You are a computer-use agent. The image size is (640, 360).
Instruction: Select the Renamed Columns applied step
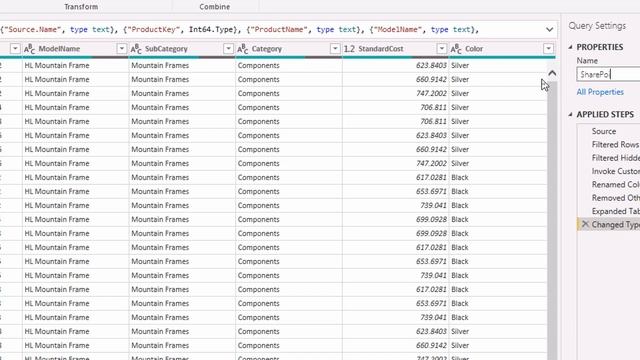[616, 184]
